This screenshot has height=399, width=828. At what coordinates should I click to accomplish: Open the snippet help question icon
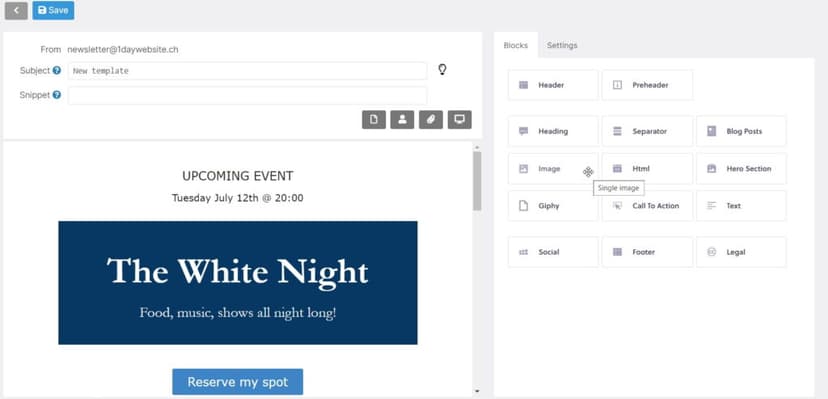pyautogui.click(x=57, y=95)
